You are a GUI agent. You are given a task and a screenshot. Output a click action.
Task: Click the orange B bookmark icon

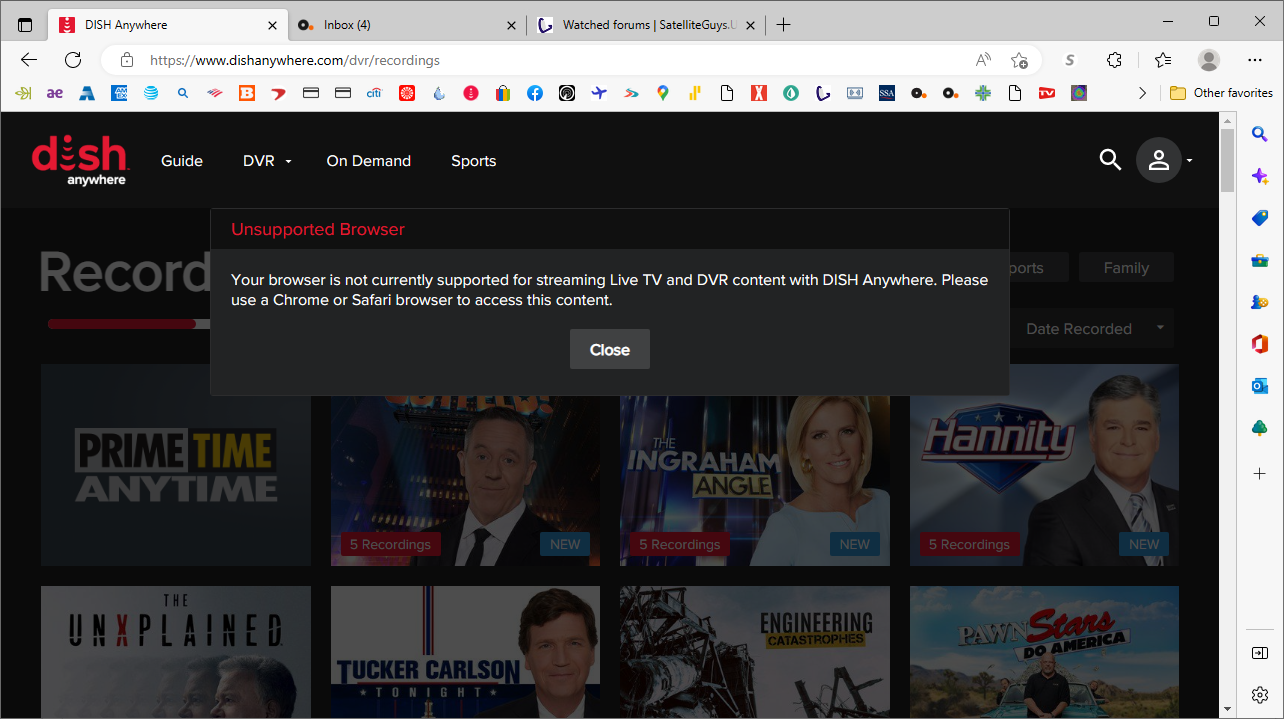(247, 93)
